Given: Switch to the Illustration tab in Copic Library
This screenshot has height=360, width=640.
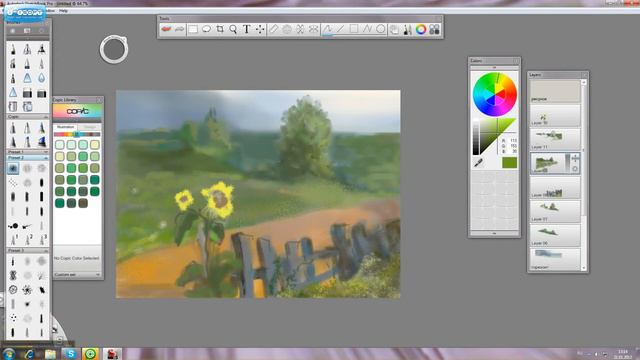Looking at the screenshot, I should (65, 127).
